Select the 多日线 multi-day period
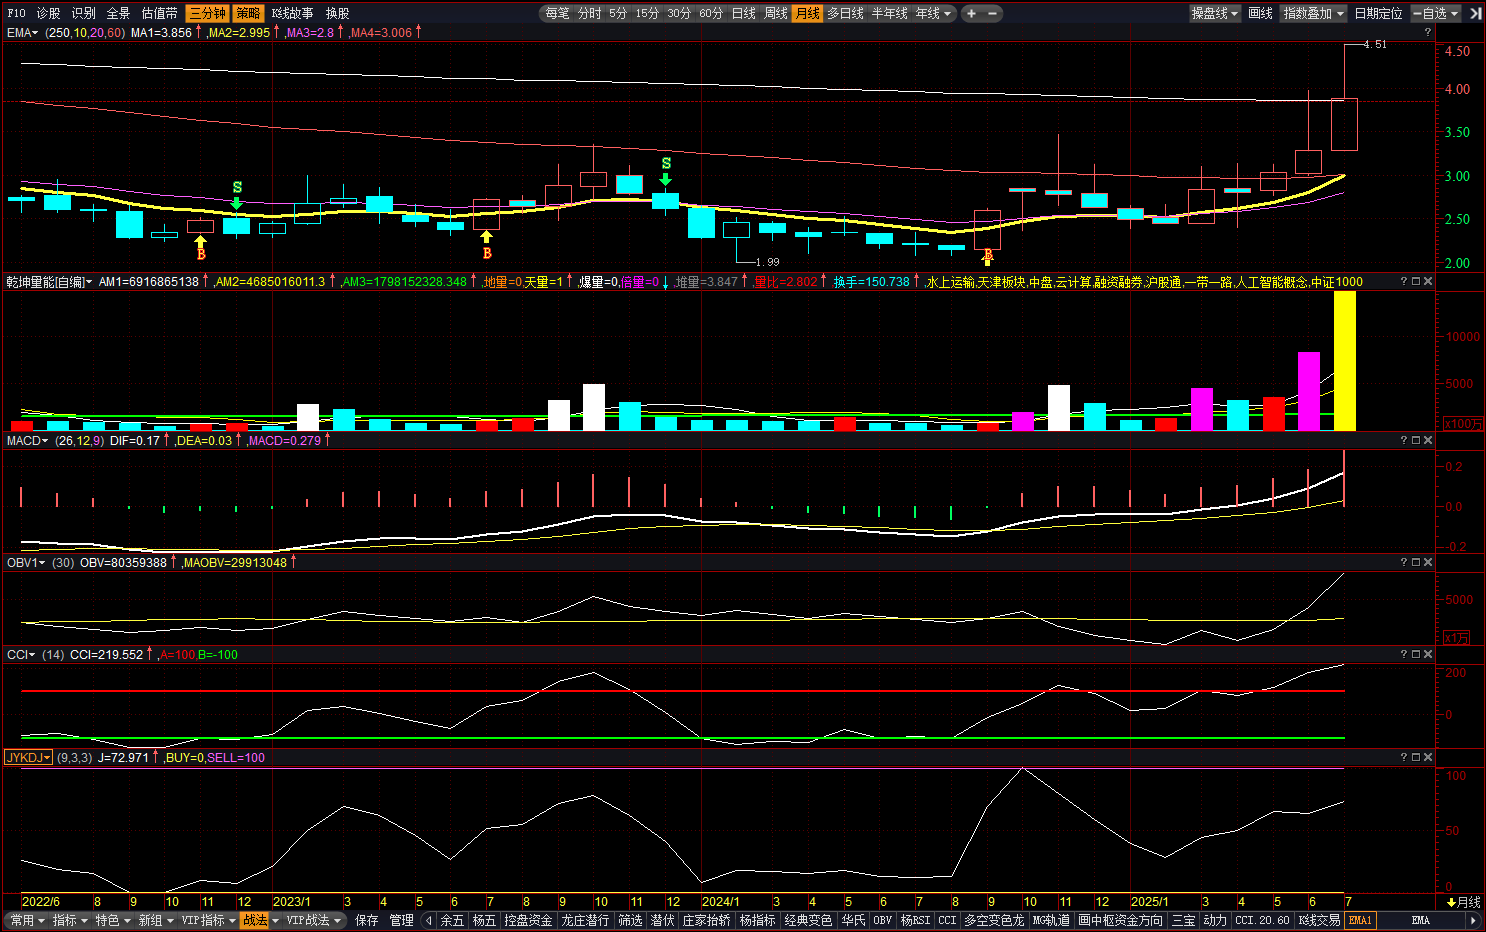Viewport: 1486px width, 932px height. pos(845,13)
